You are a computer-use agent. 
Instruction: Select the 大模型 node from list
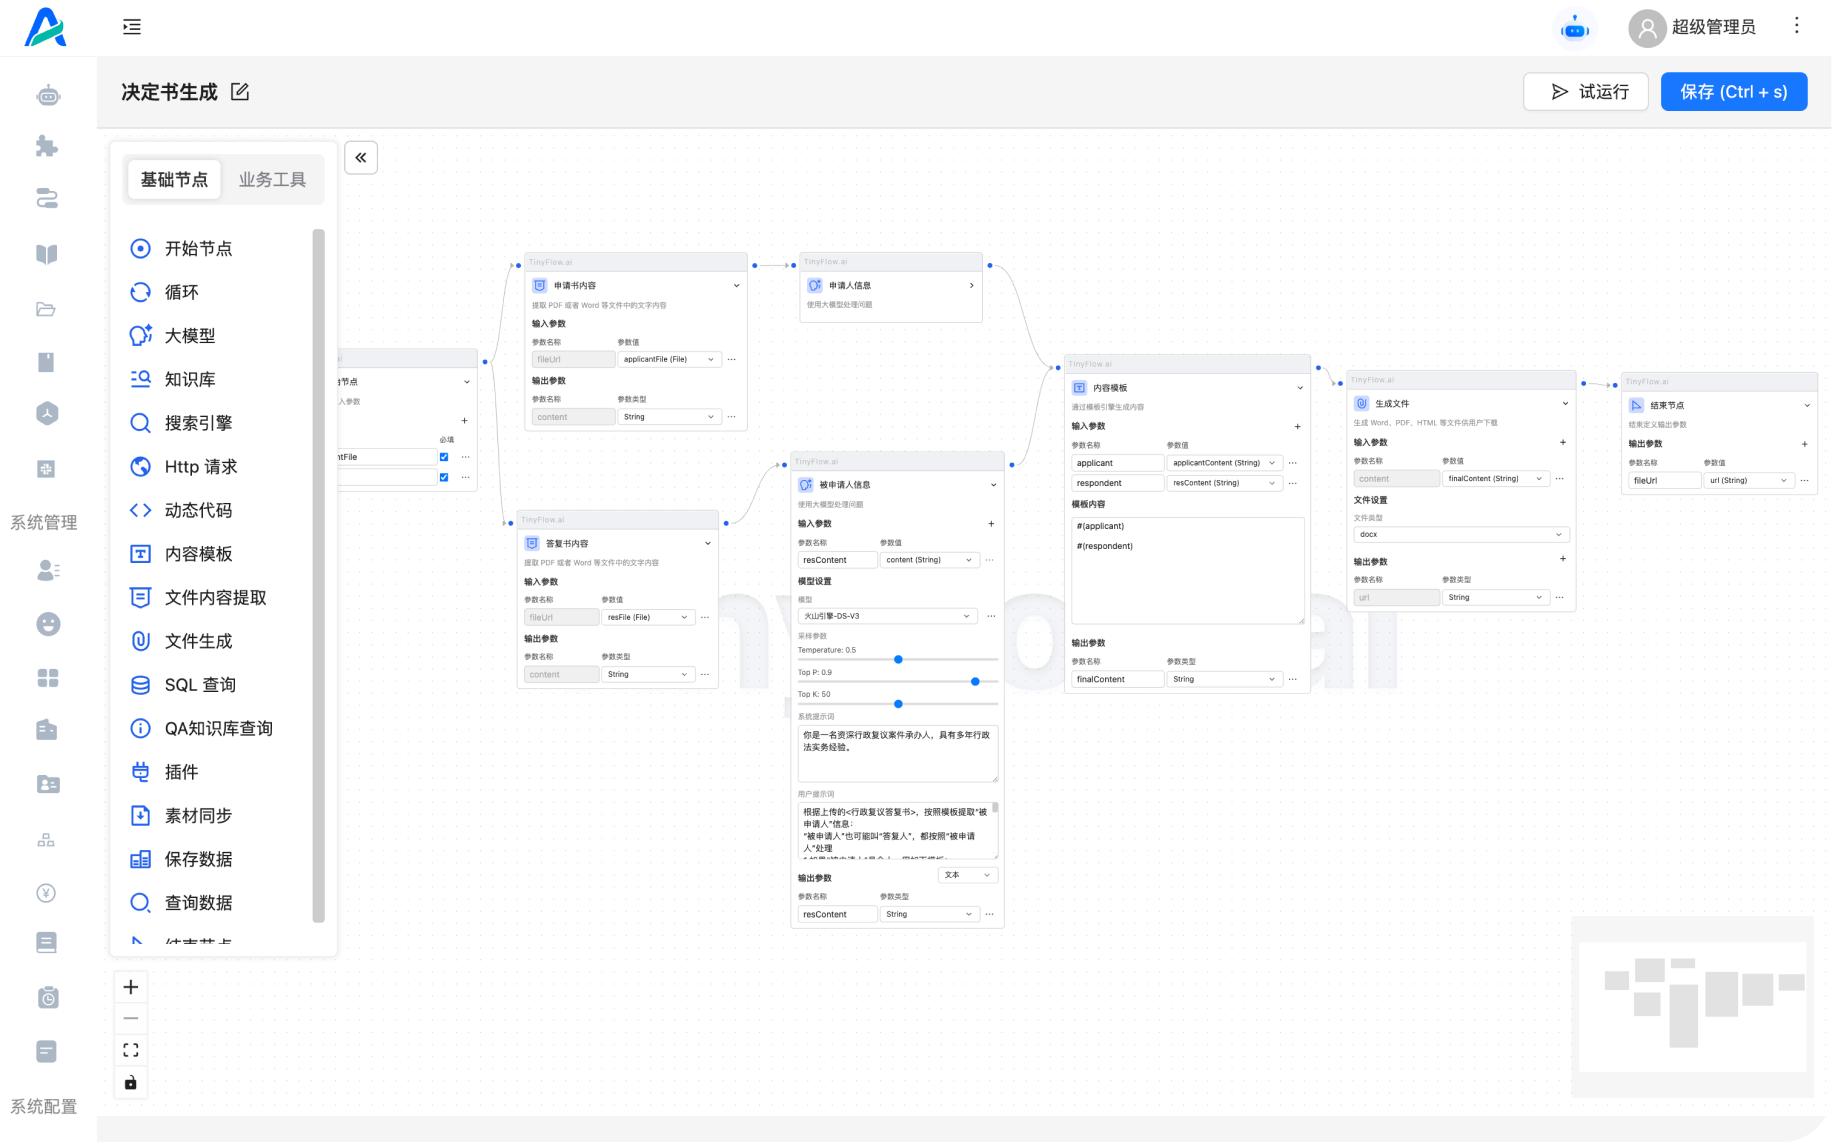[x=190, y=336]
